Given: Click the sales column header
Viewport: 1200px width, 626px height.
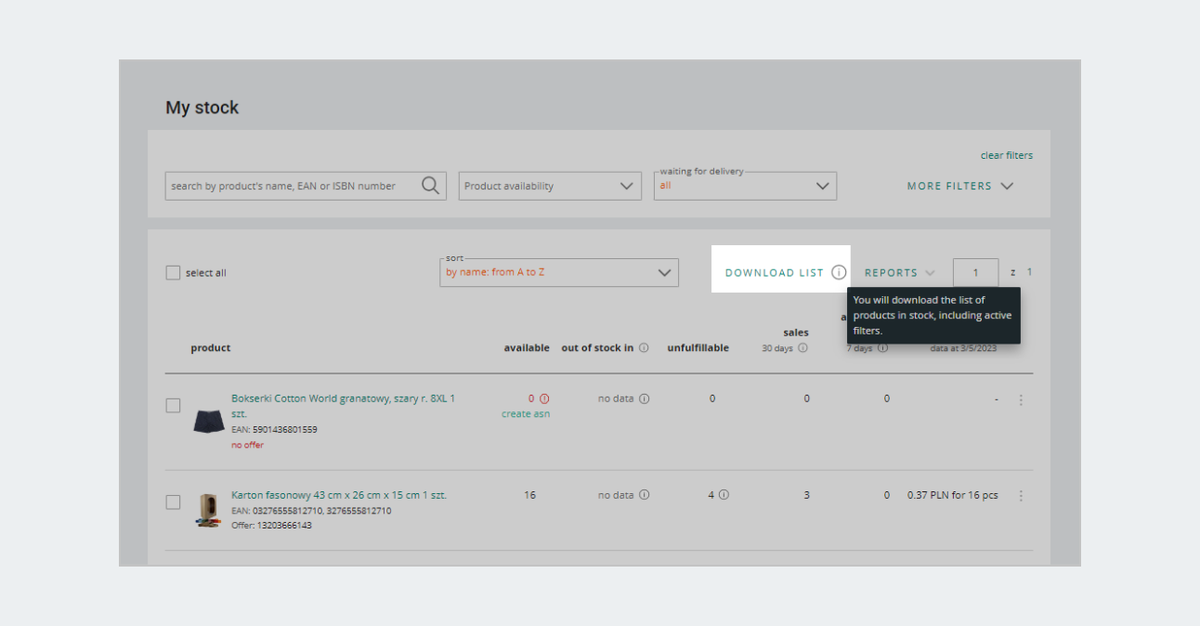Looking at the screenshot, I should 796,332.
